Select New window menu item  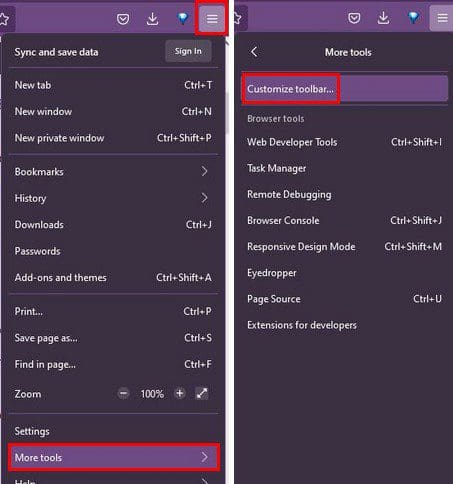click(x=113, y=111)
